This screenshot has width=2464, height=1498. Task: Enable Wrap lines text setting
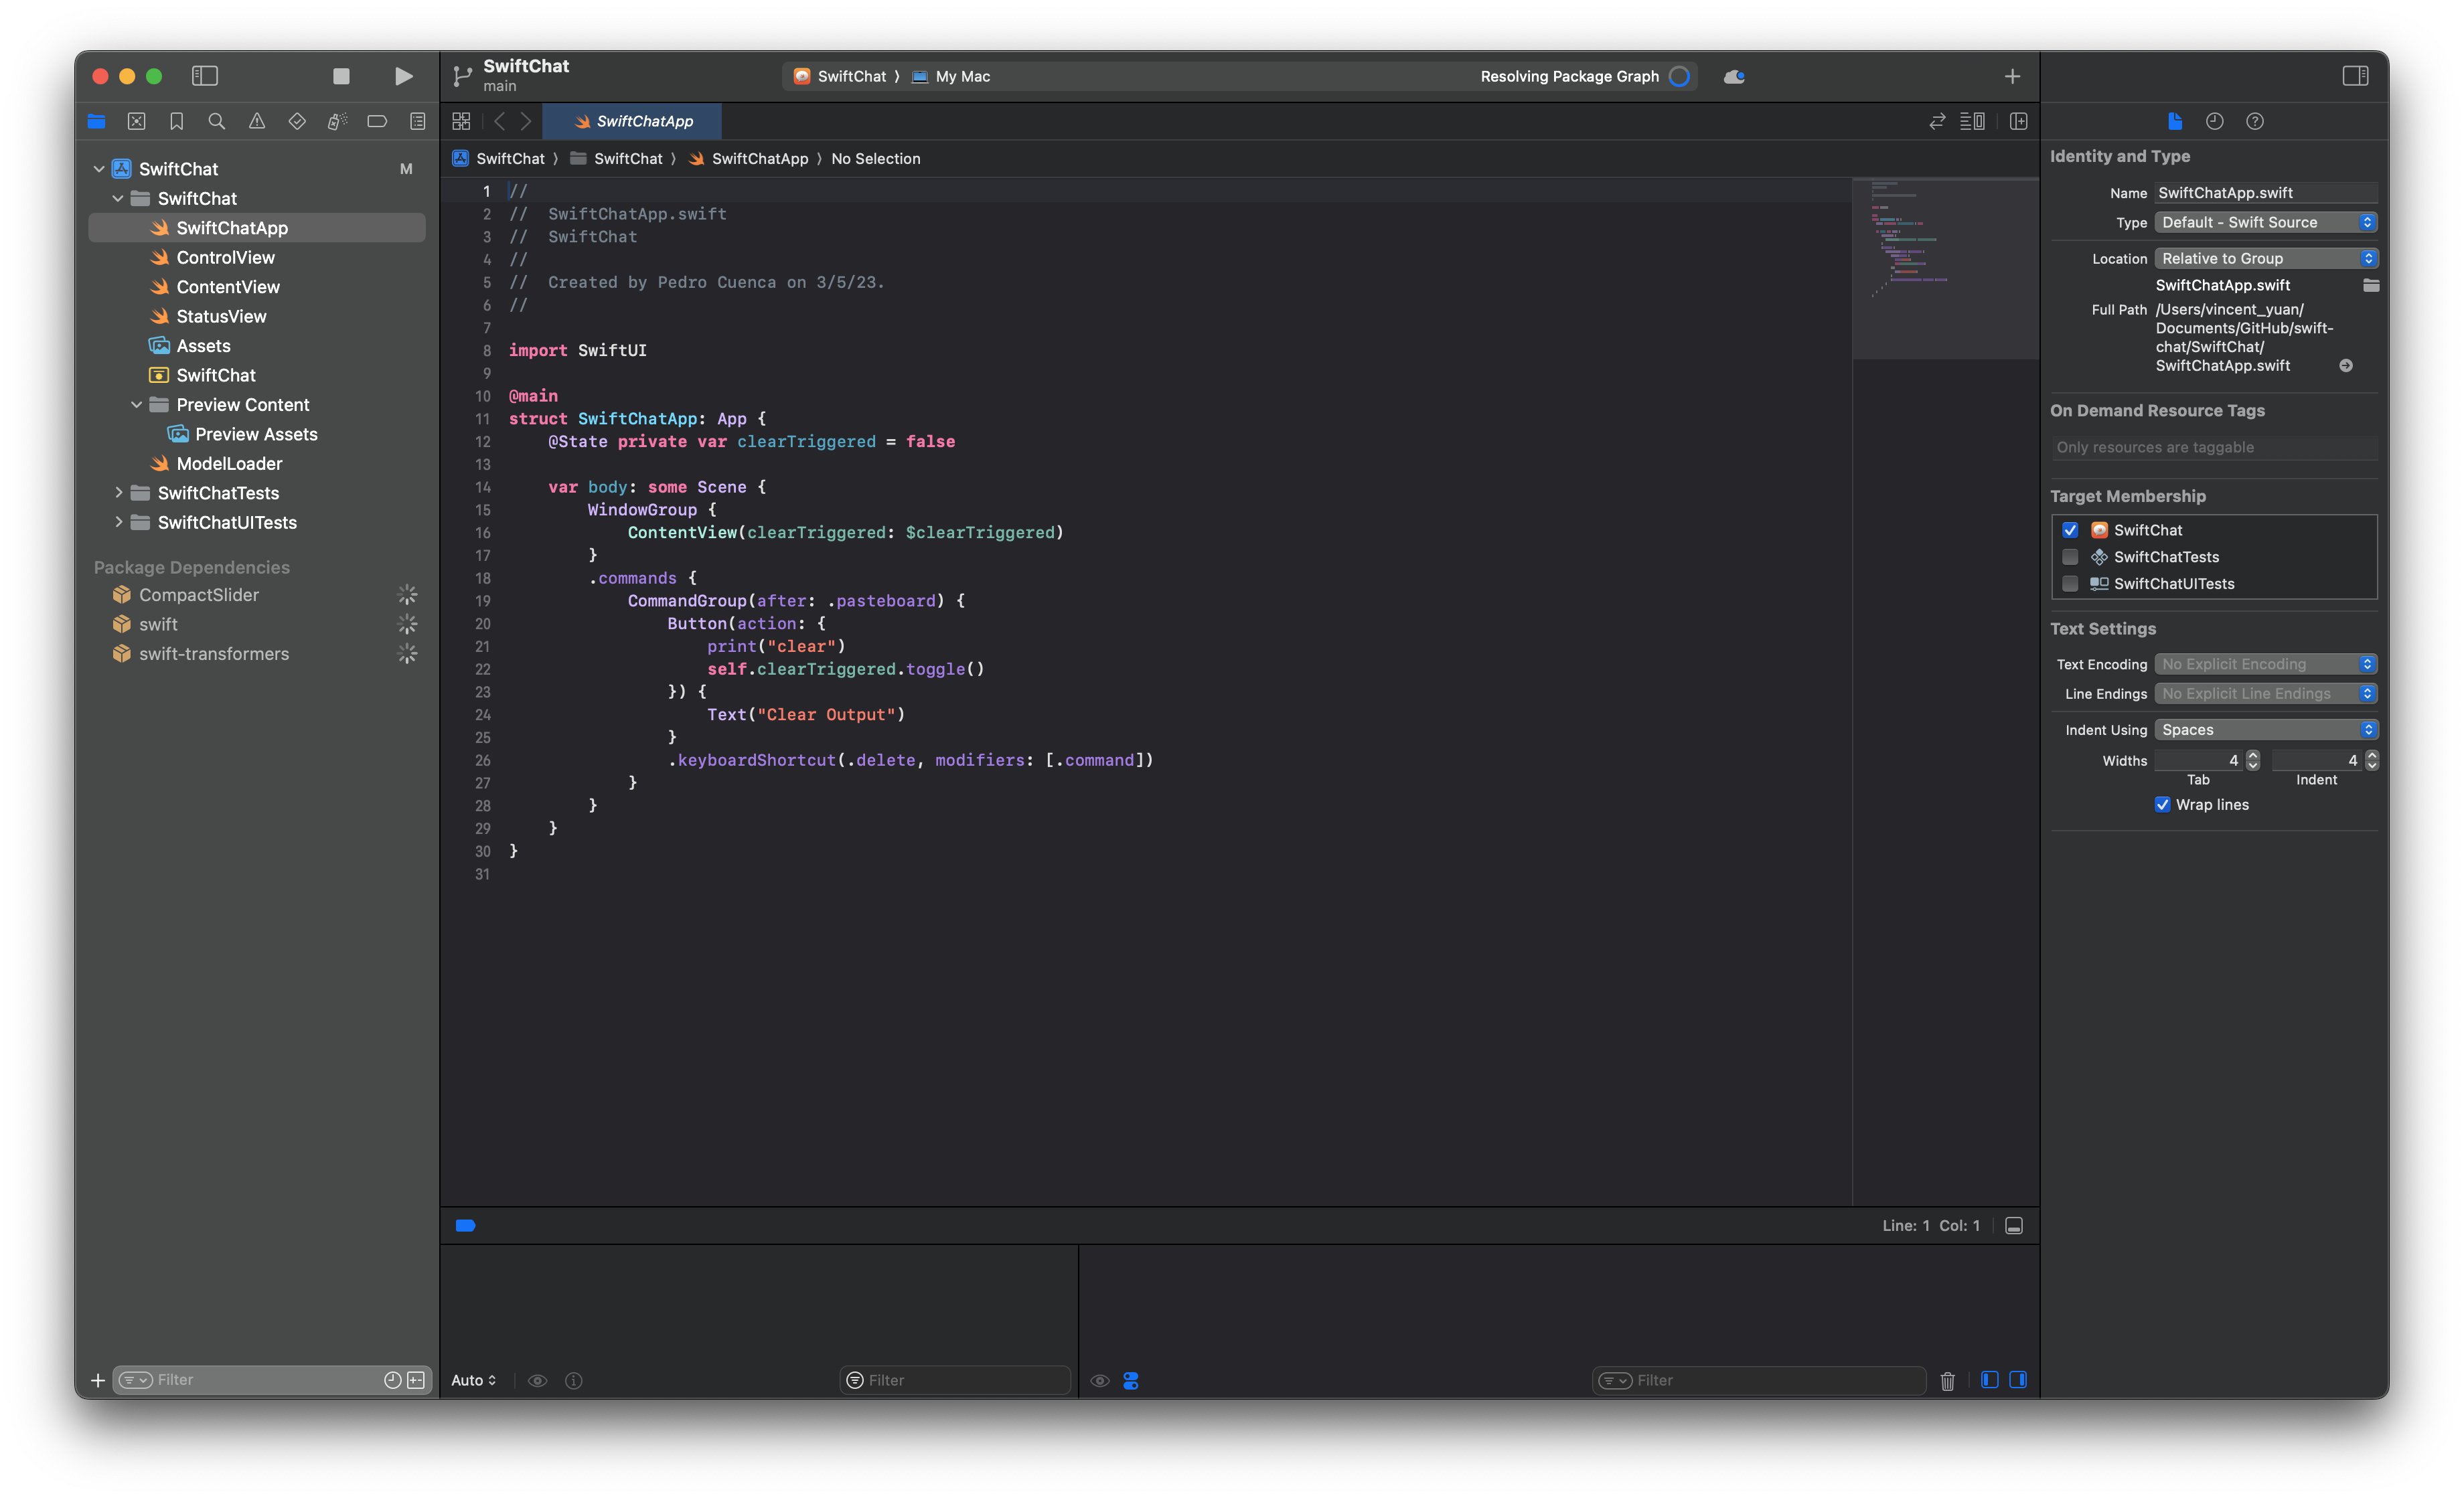2161,805
